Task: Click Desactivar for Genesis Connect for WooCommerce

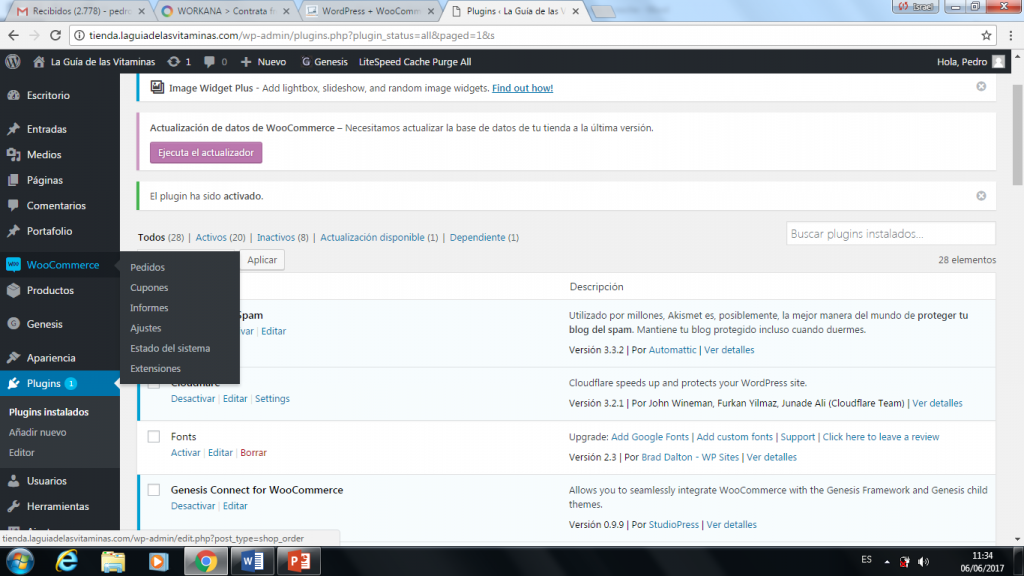Action: [x=193, y=506]
